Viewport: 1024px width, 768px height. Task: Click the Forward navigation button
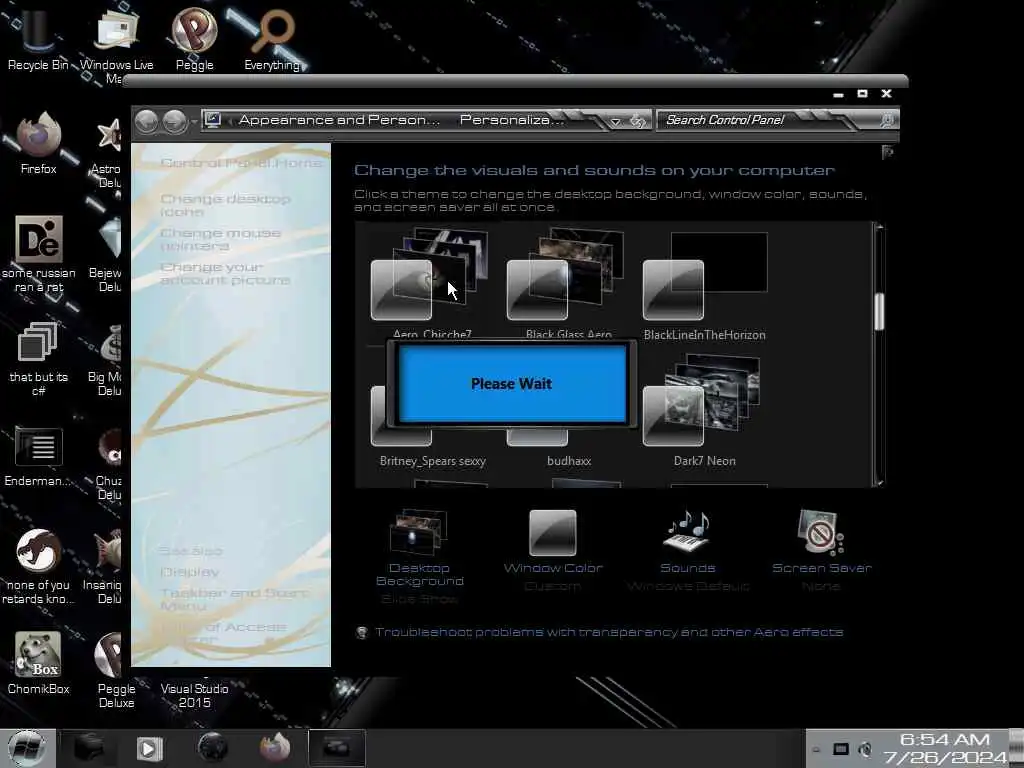(x=174, y=121)
